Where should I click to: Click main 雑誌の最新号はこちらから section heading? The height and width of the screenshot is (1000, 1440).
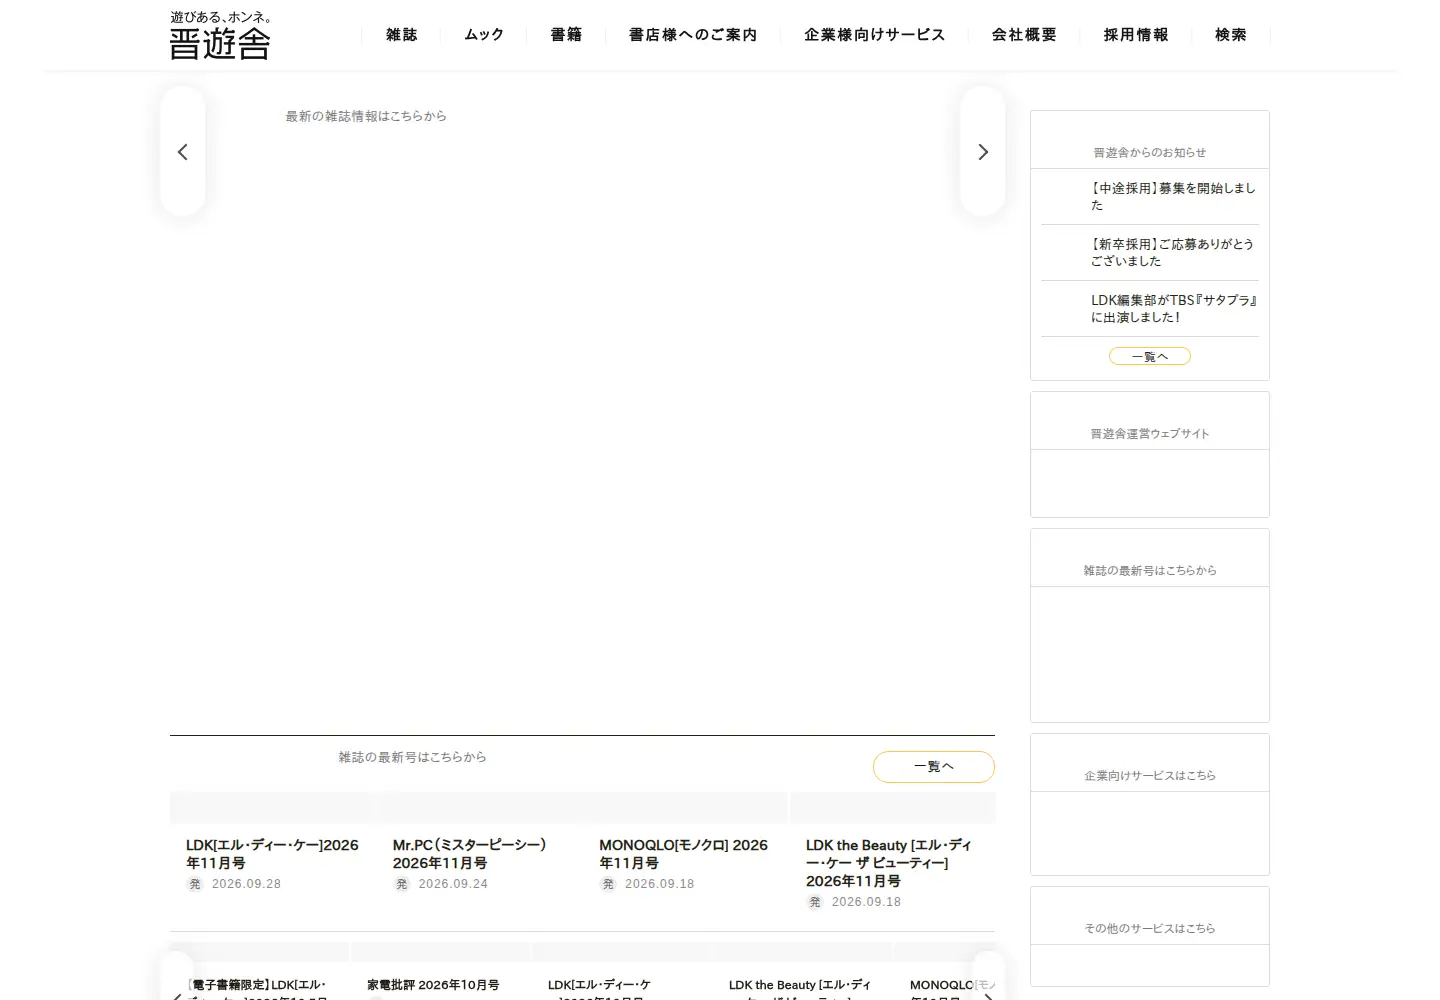[412, 757]
